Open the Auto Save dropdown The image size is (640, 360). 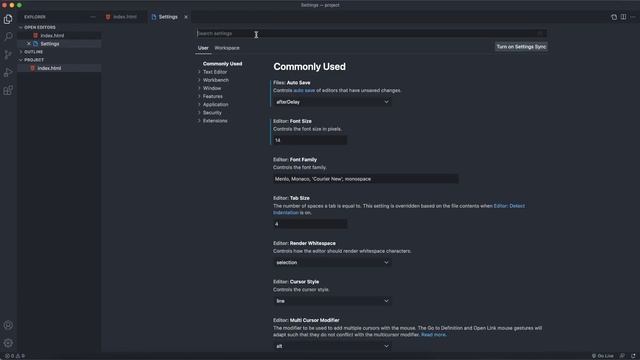pyautogui.click(x=332, y=102)
